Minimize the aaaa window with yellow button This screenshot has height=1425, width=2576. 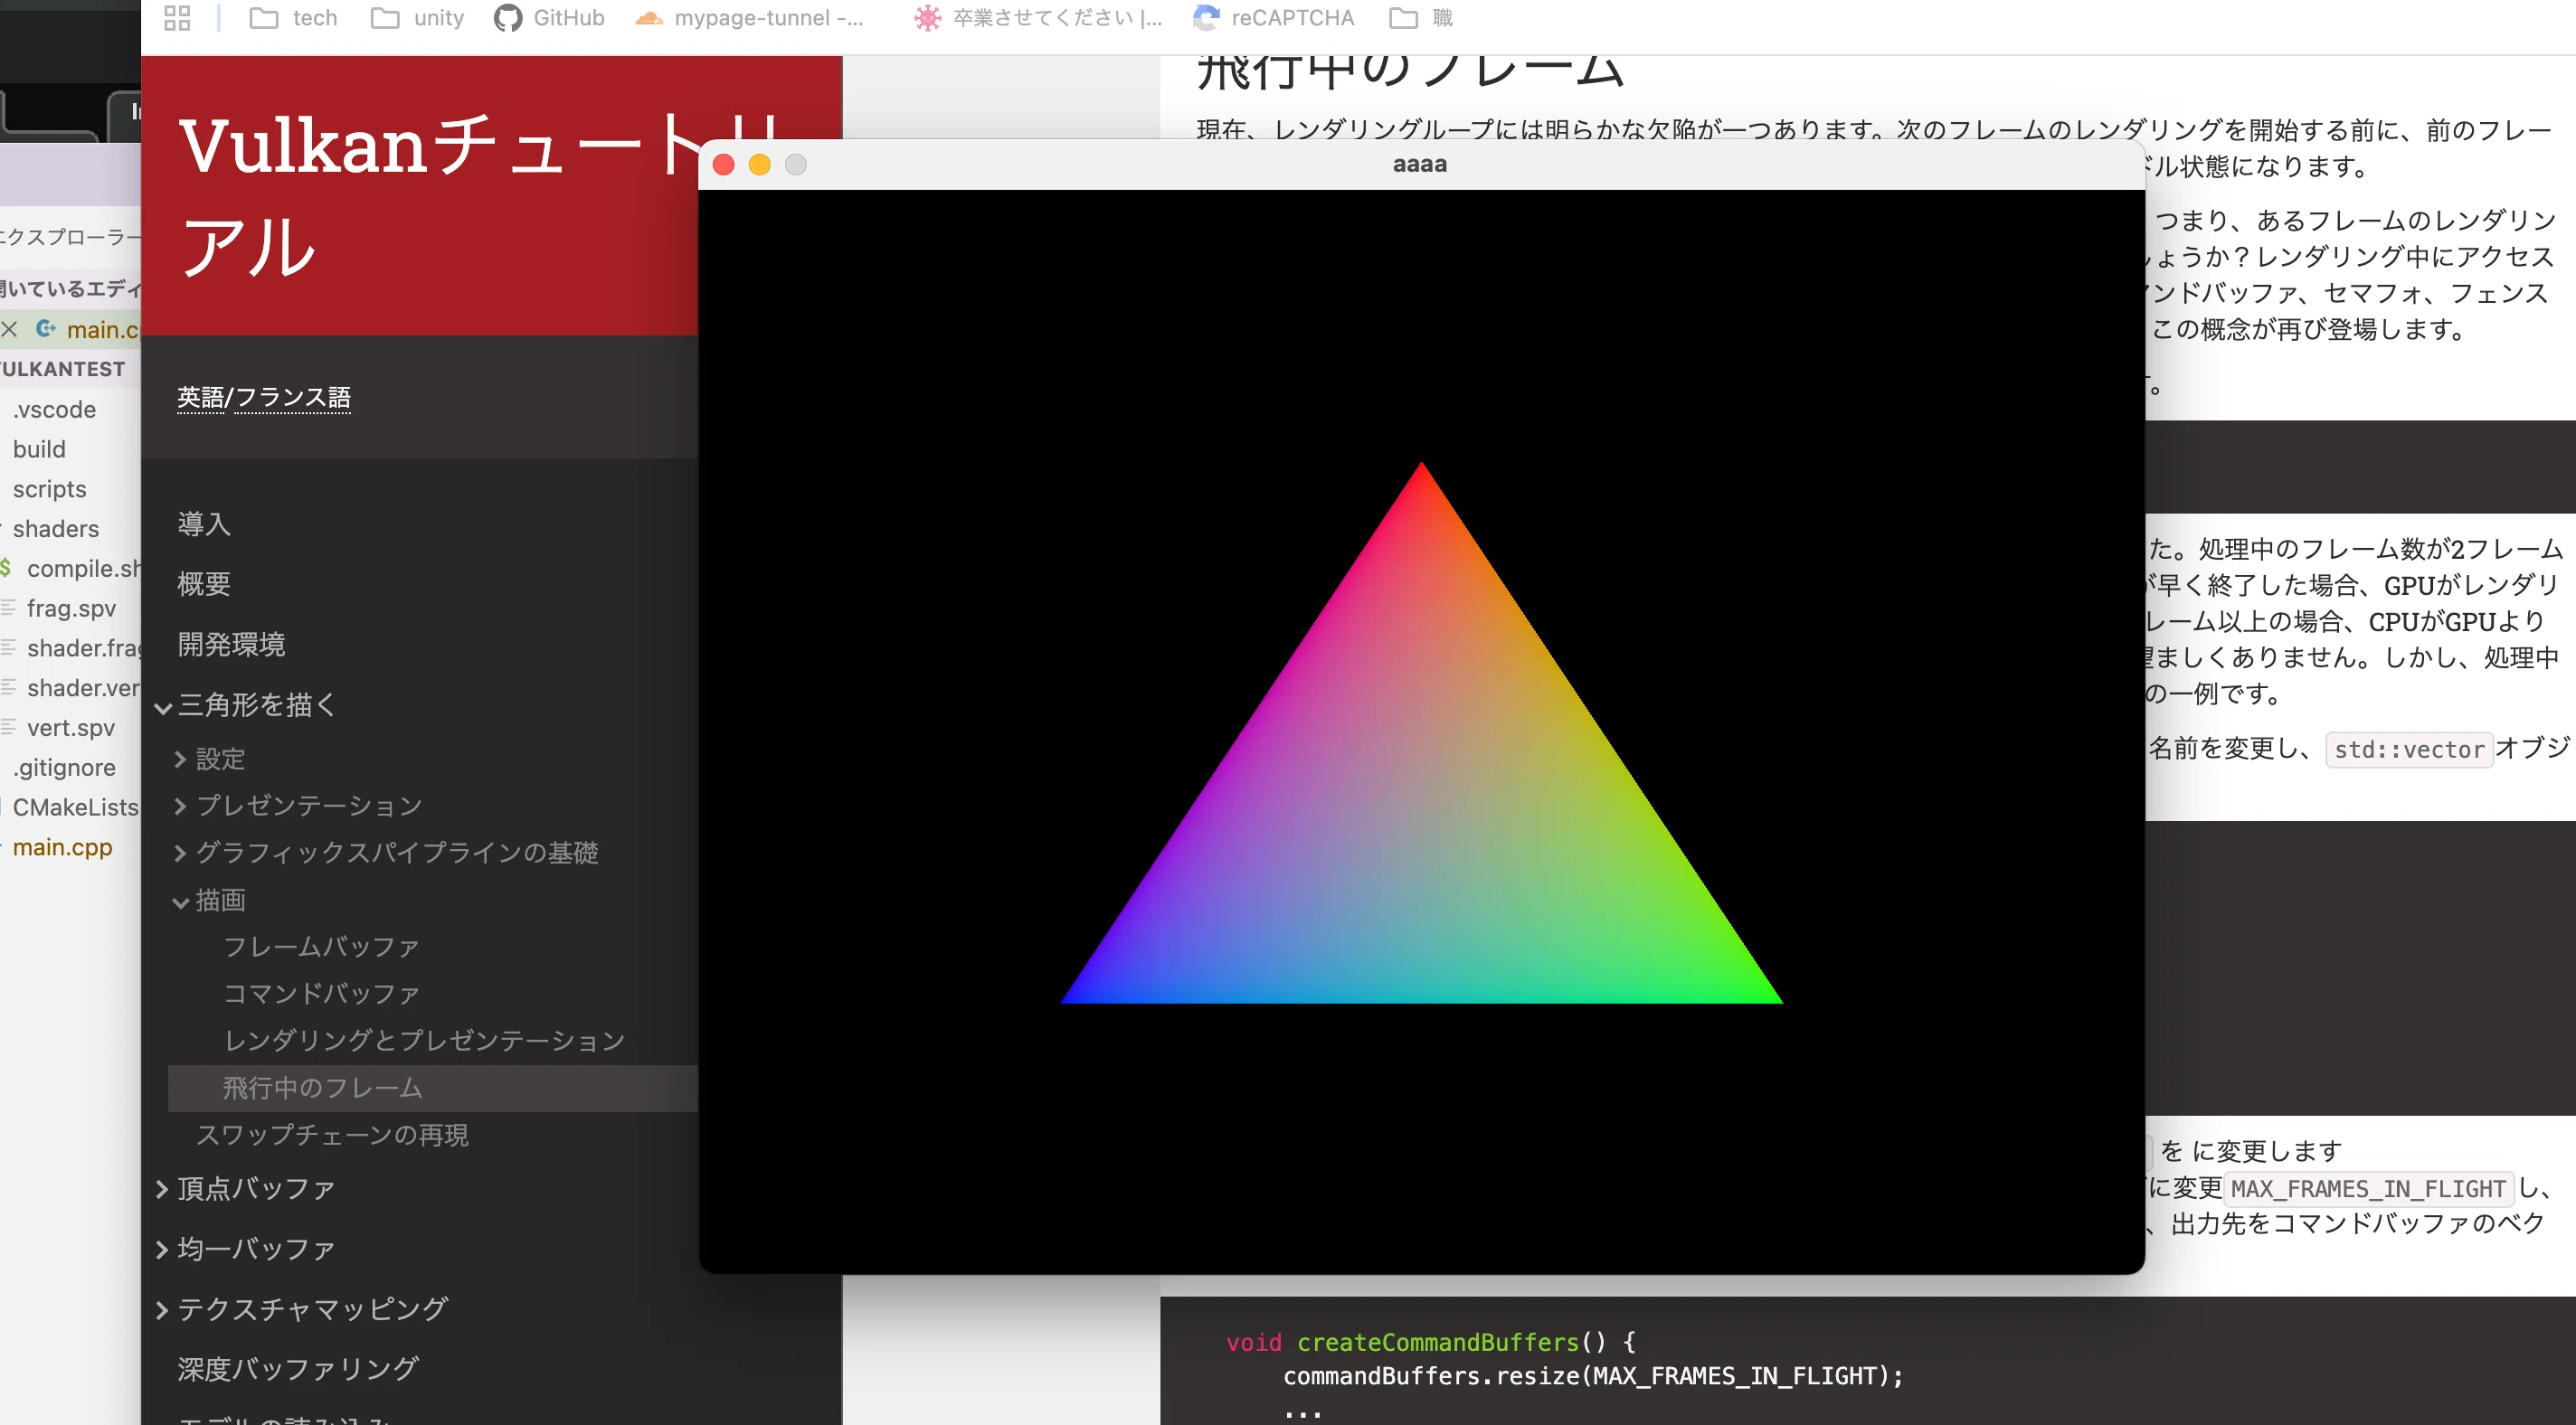click(760, 165)
